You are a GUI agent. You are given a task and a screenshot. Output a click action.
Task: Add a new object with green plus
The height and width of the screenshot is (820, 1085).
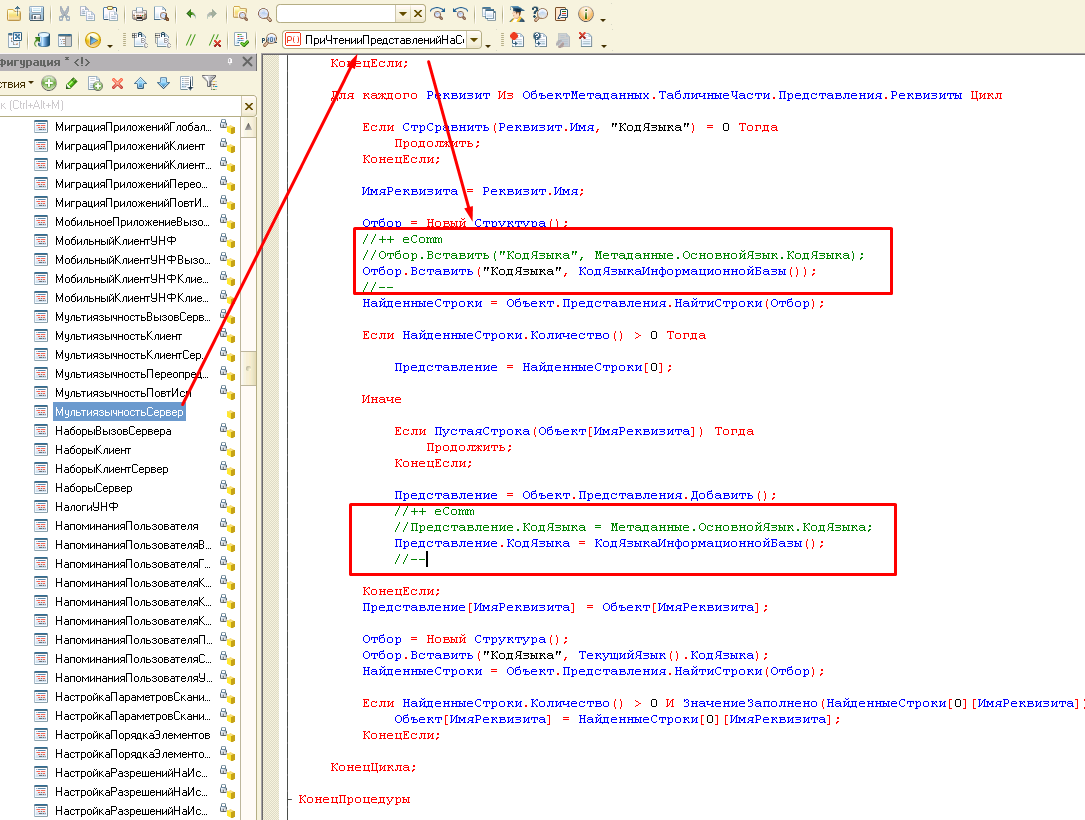coord(48,83)
